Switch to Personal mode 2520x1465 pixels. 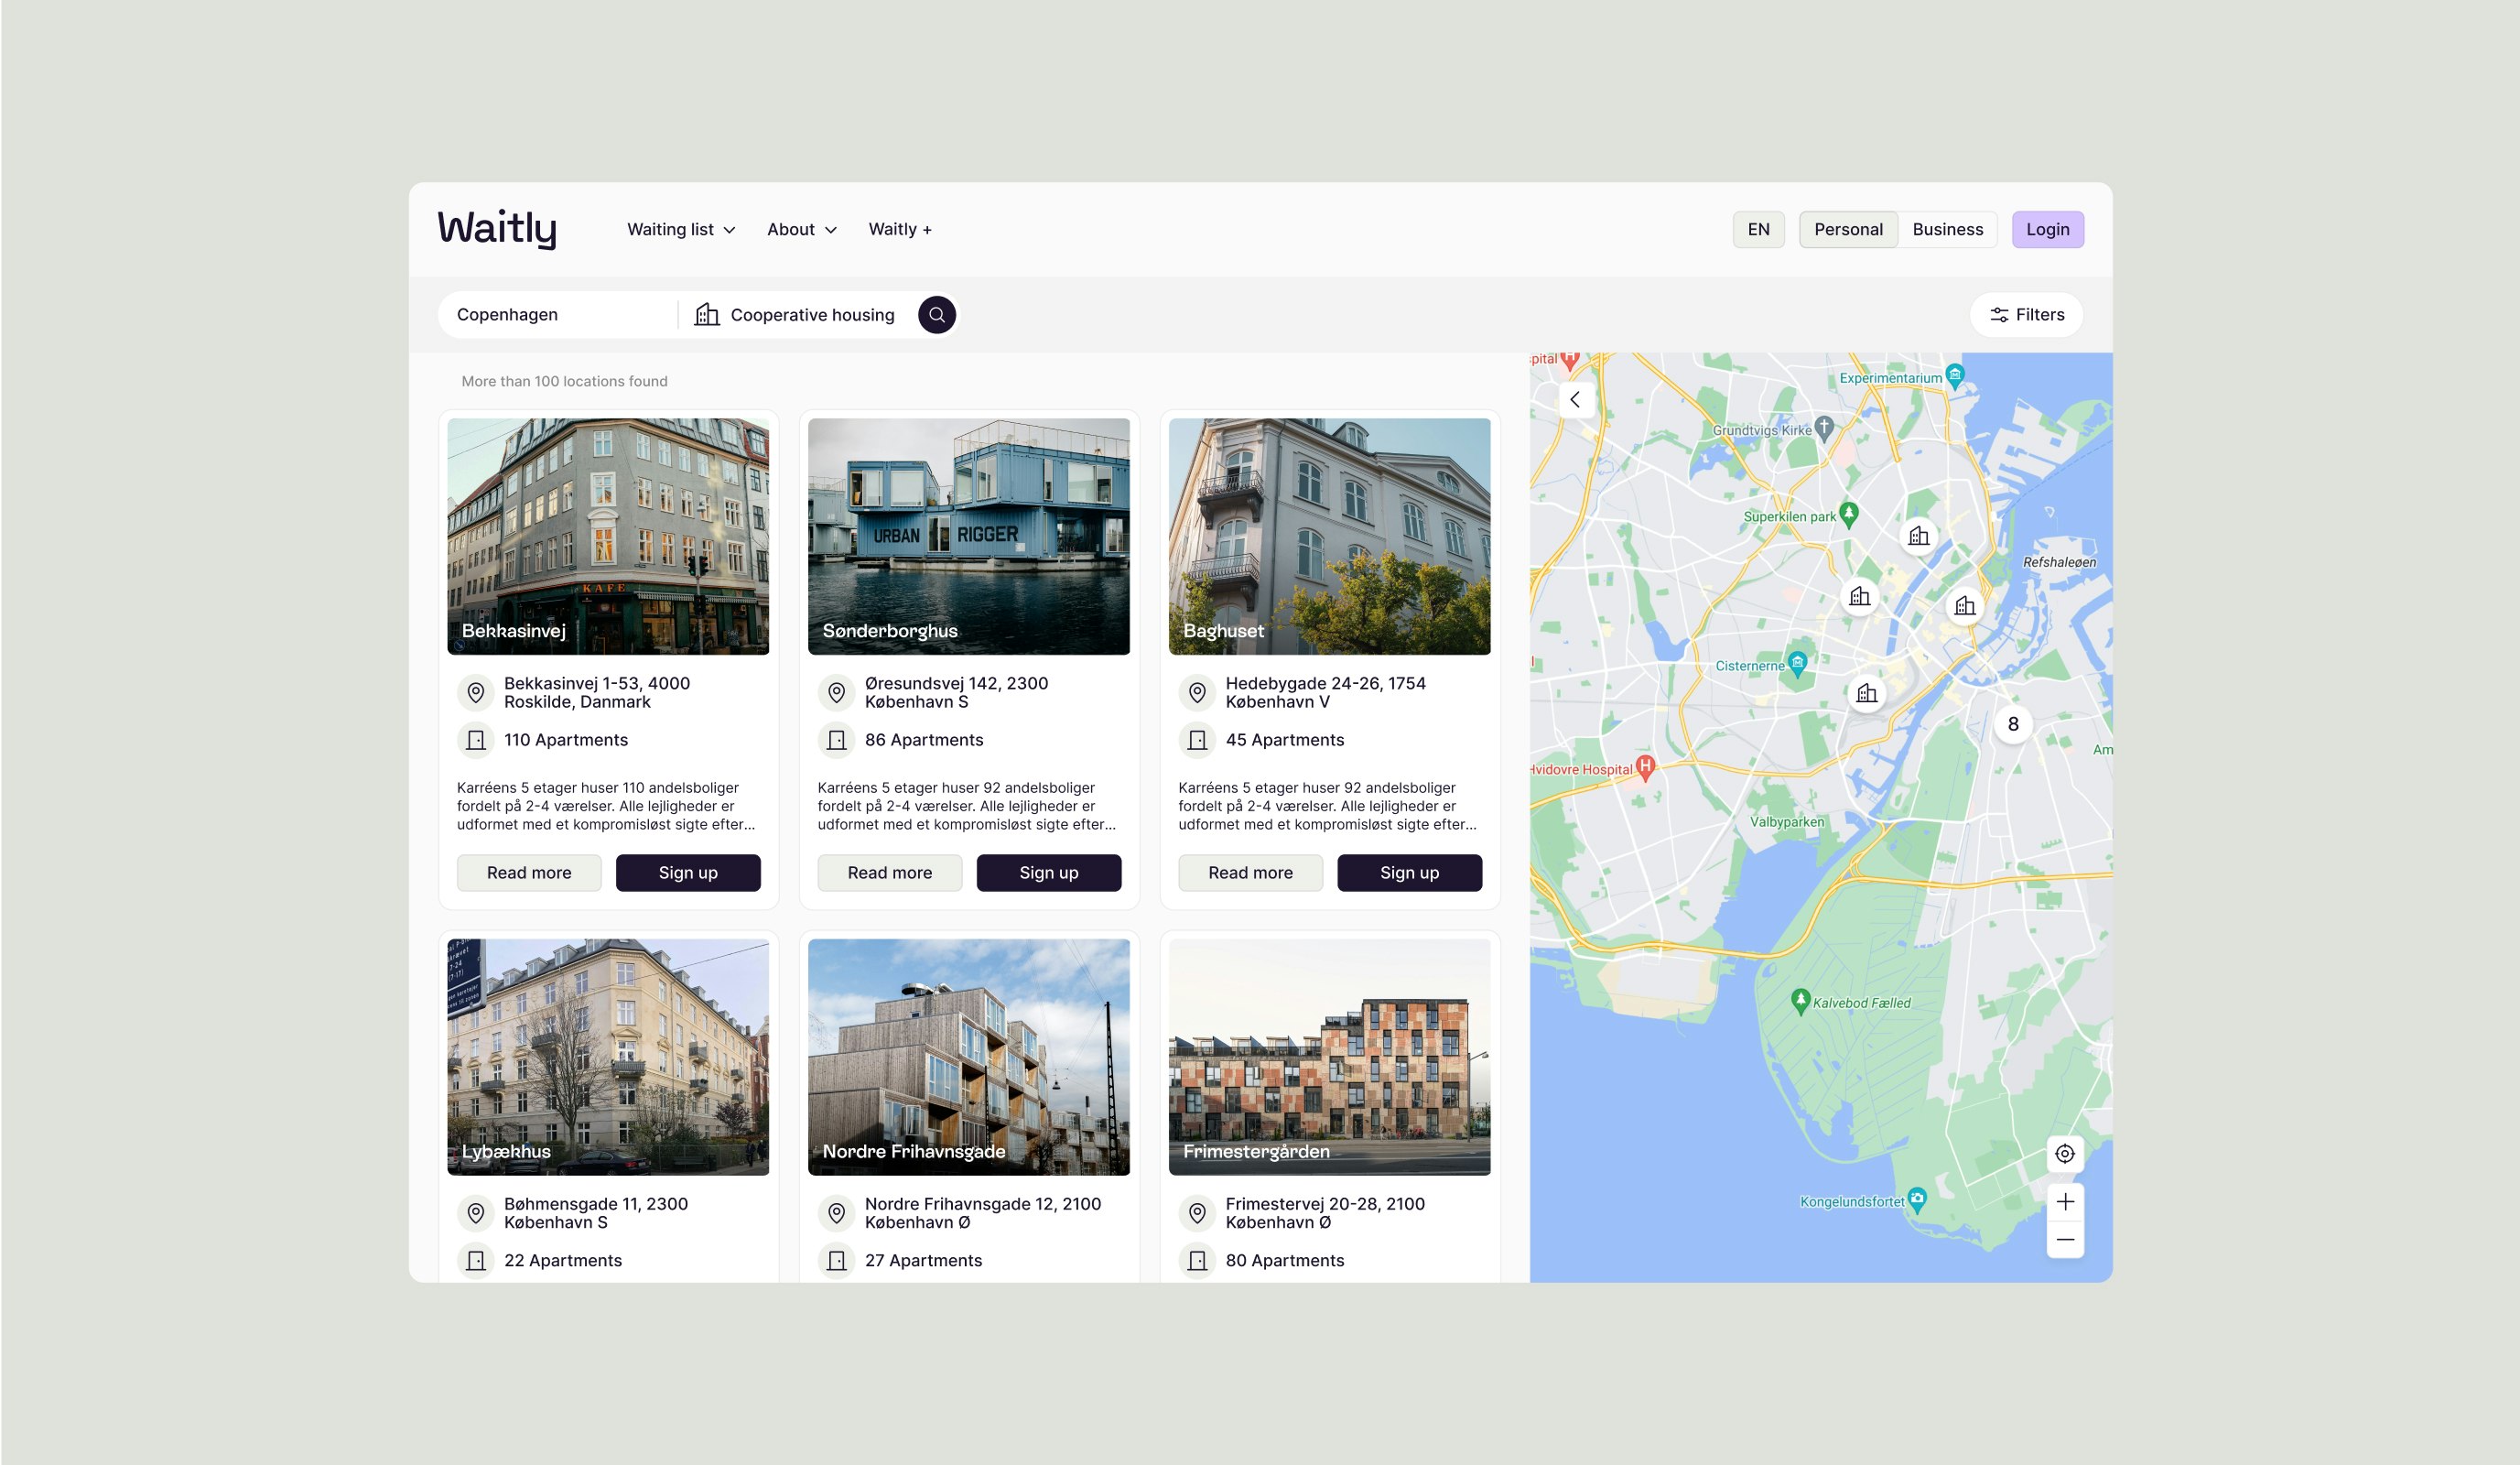click(x=1848, y=230)
